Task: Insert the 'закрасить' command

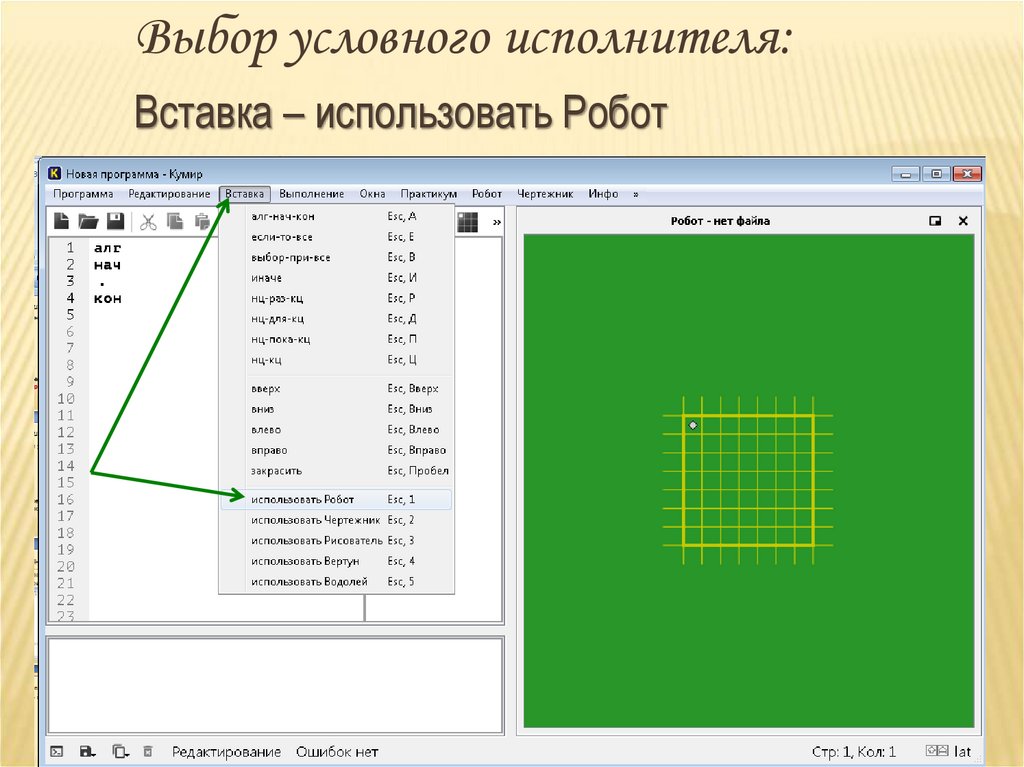Action: (336, 470)
